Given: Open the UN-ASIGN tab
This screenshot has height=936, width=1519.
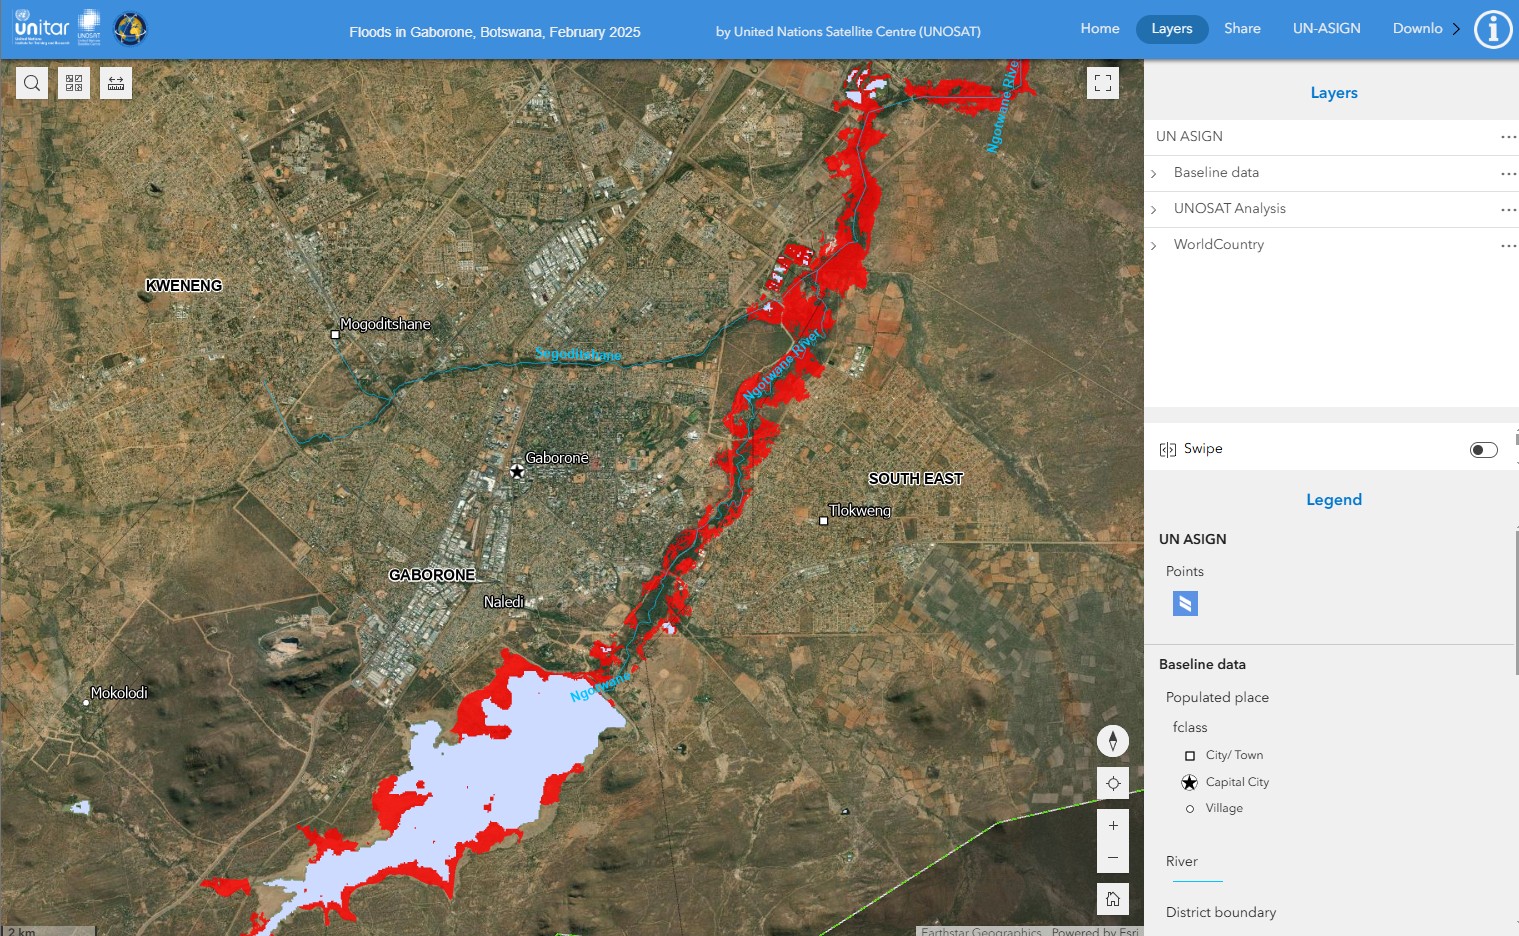Looking at the screenshot, I should click(x=1326, y=29).
